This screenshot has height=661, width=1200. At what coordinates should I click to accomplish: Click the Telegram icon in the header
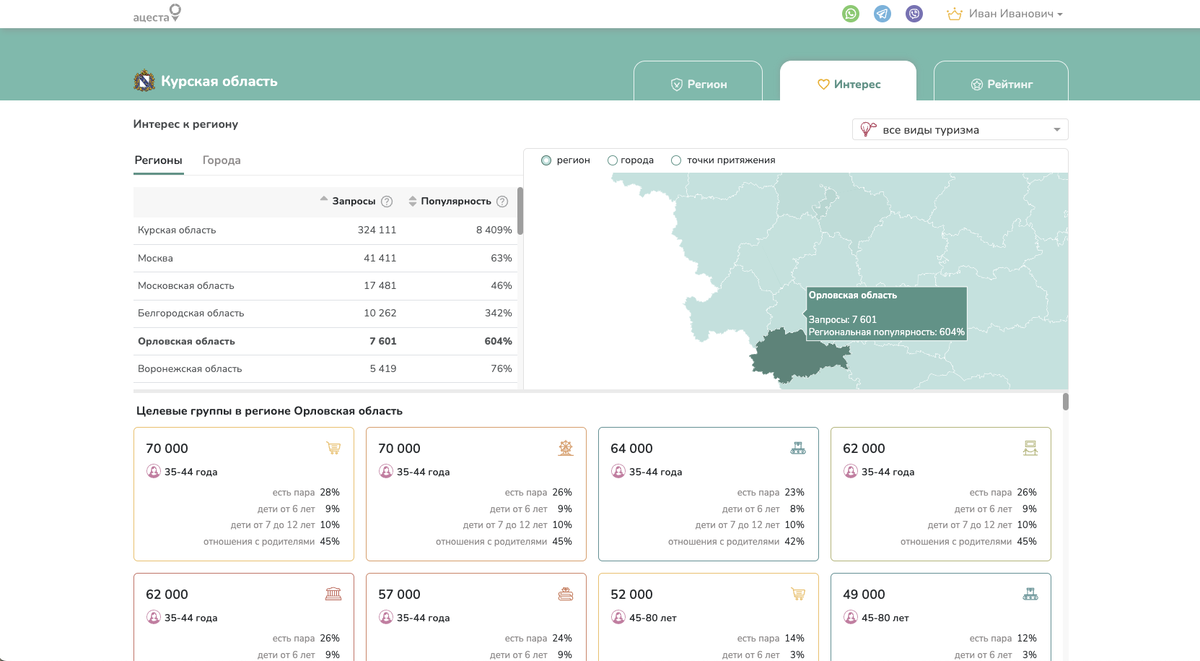[882, 13]
